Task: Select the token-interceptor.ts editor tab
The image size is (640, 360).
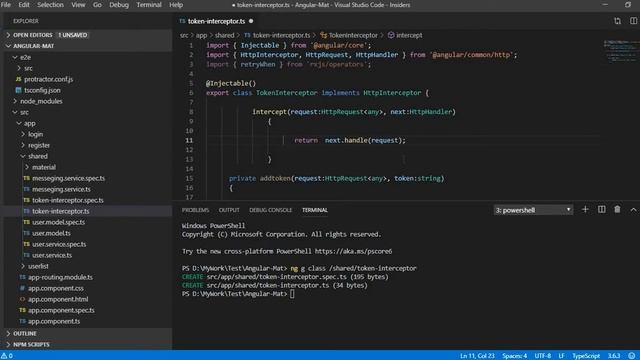Action: (x=216, y=21)
